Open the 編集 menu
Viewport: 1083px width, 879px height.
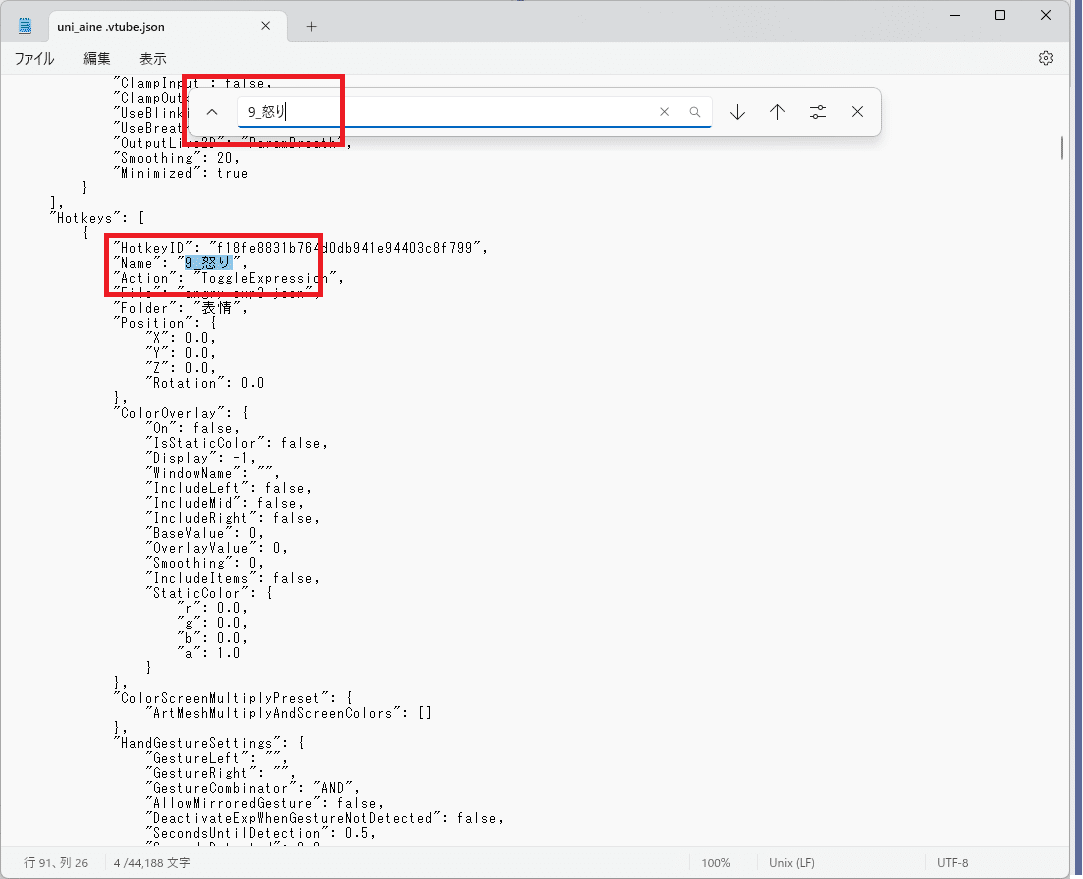(x=96, y=59)
